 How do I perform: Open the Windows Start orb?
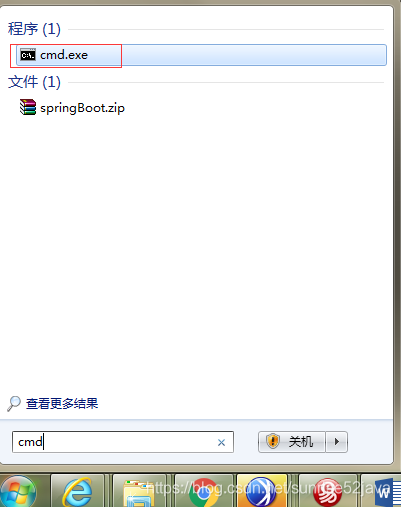pos(18,492)
